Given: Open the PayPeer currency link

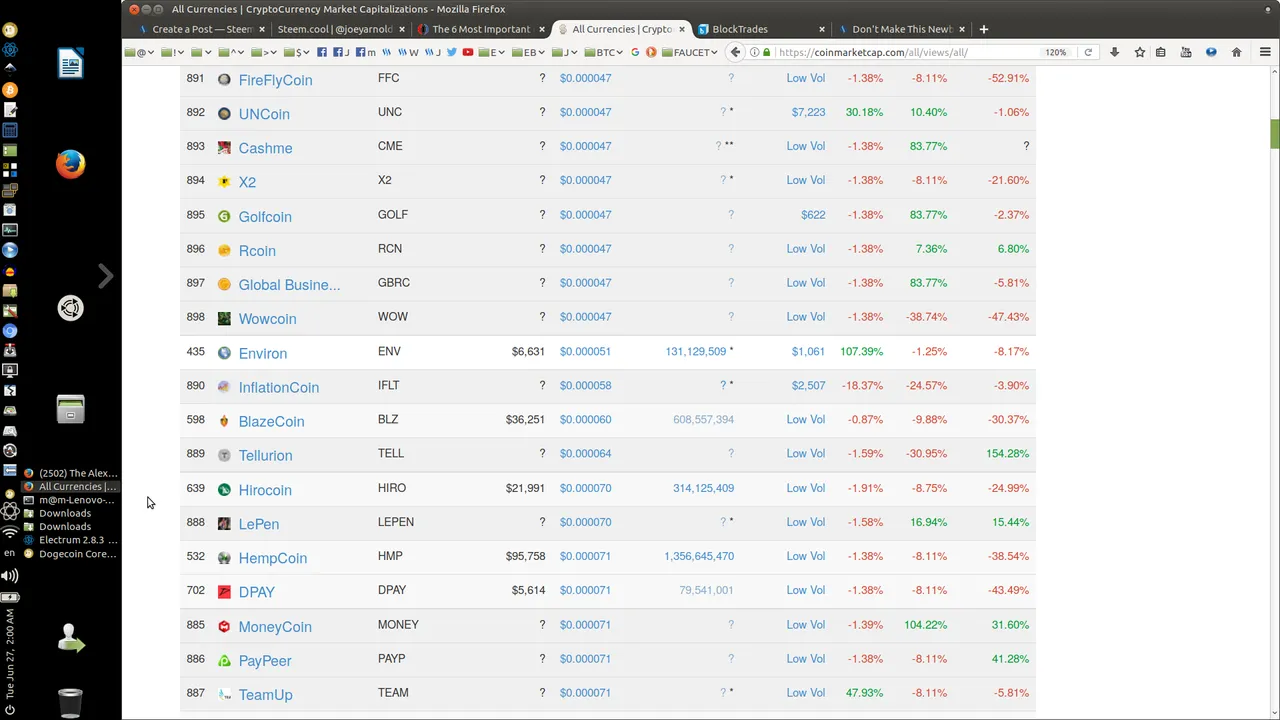Looking at the screenshot, I should 265,660.
